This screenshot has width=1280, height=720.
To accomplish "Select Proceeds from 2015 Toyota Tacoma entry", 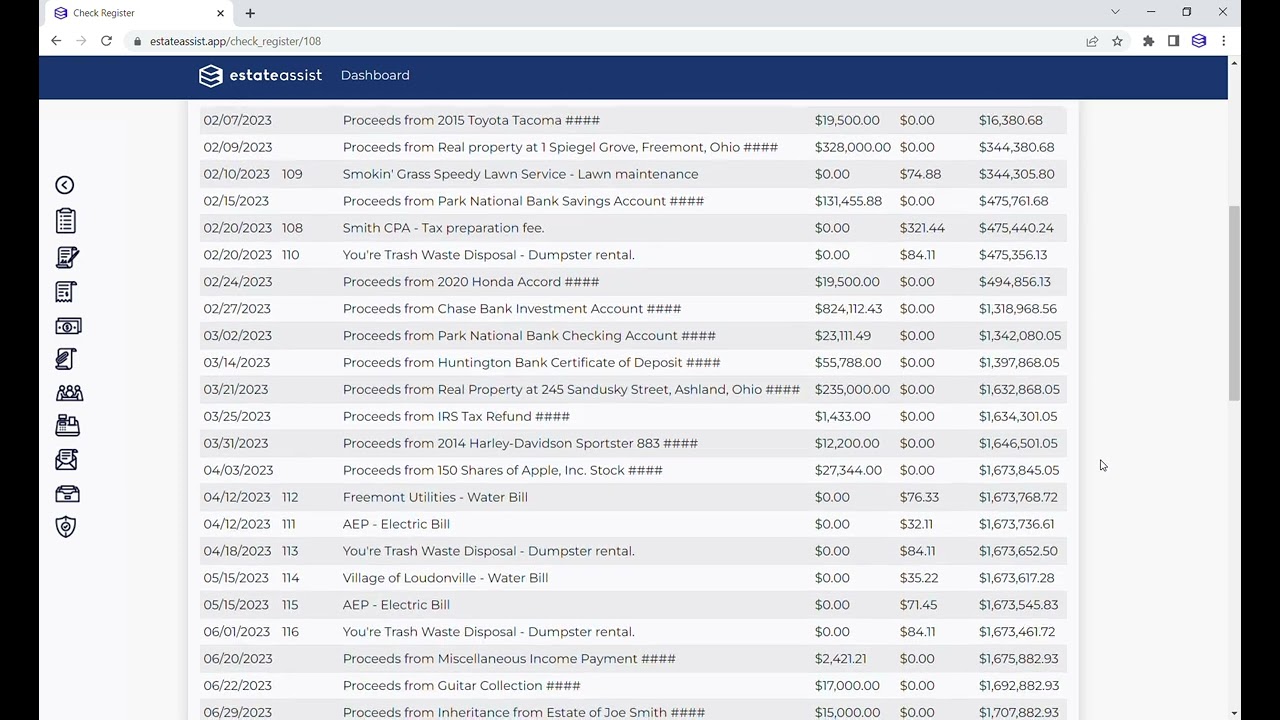I will coord(633,120).
